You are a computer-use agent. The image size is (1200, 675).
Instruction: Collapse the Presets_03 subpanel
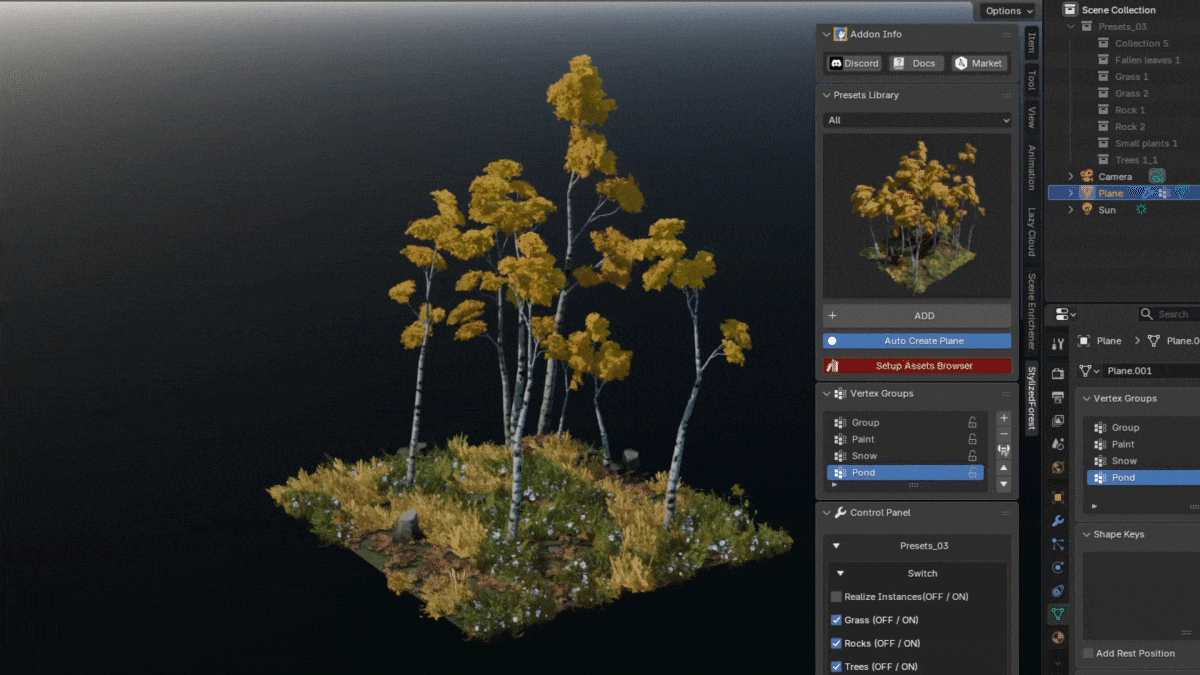[x=836, y=546]
